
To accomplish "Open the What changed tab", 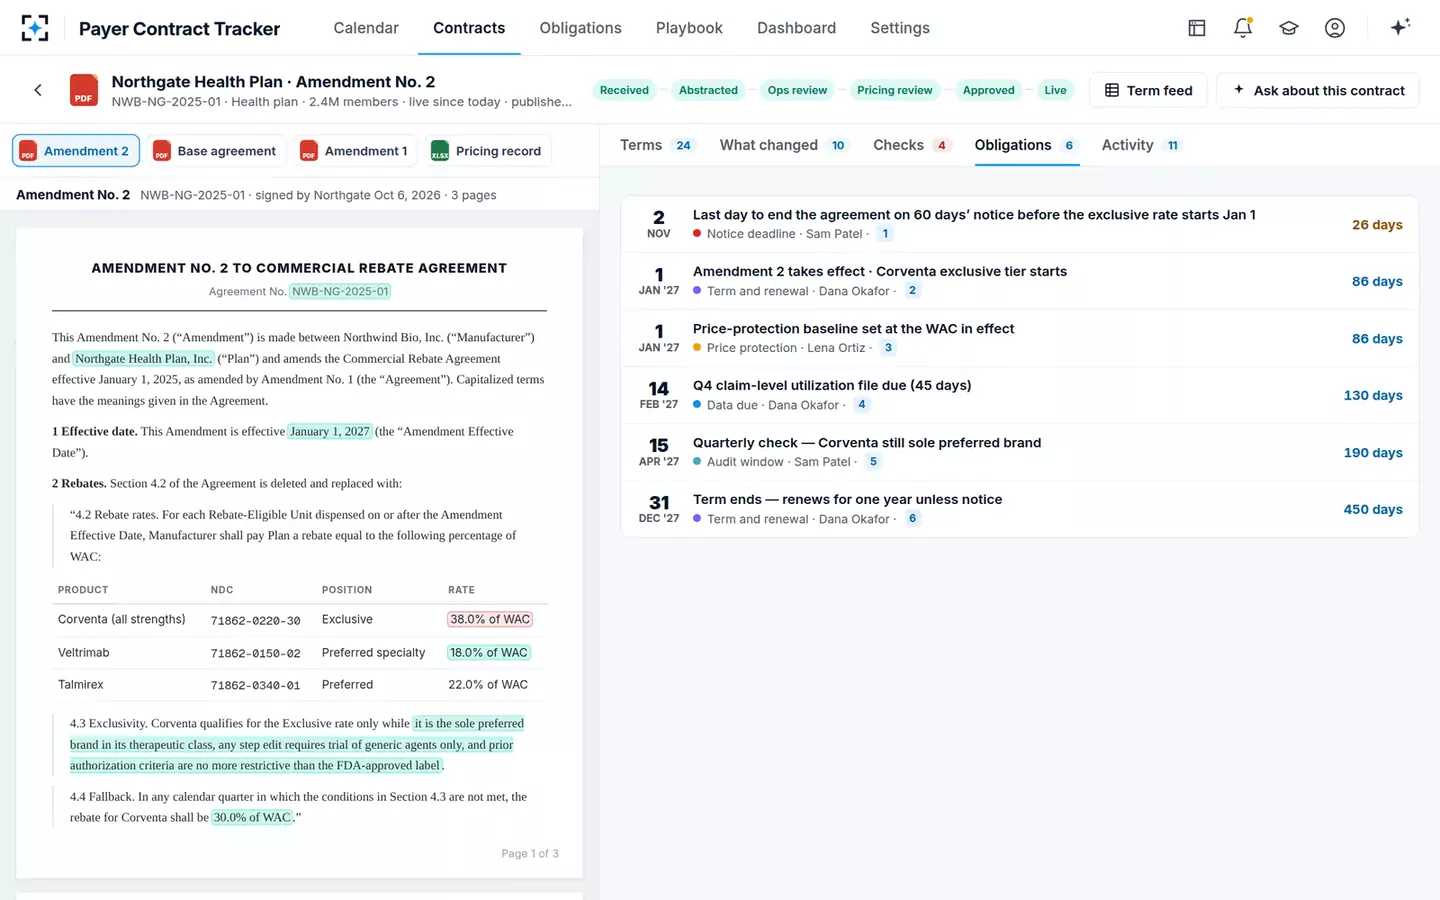I will pos(783,145).
